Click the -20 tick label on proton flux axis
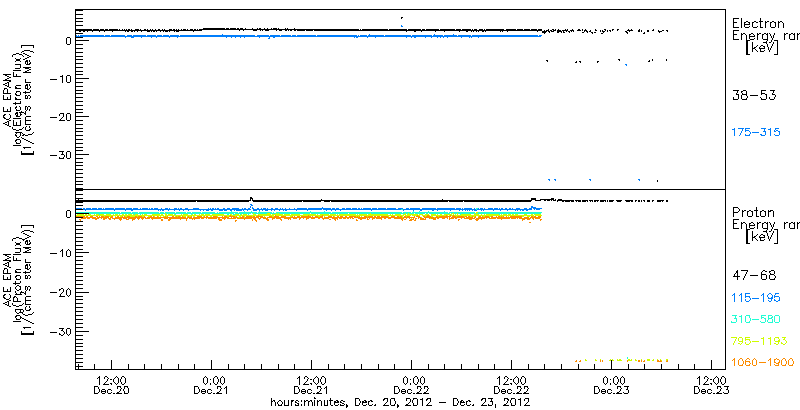The image size is (800, 410). (x=60, y=292)
